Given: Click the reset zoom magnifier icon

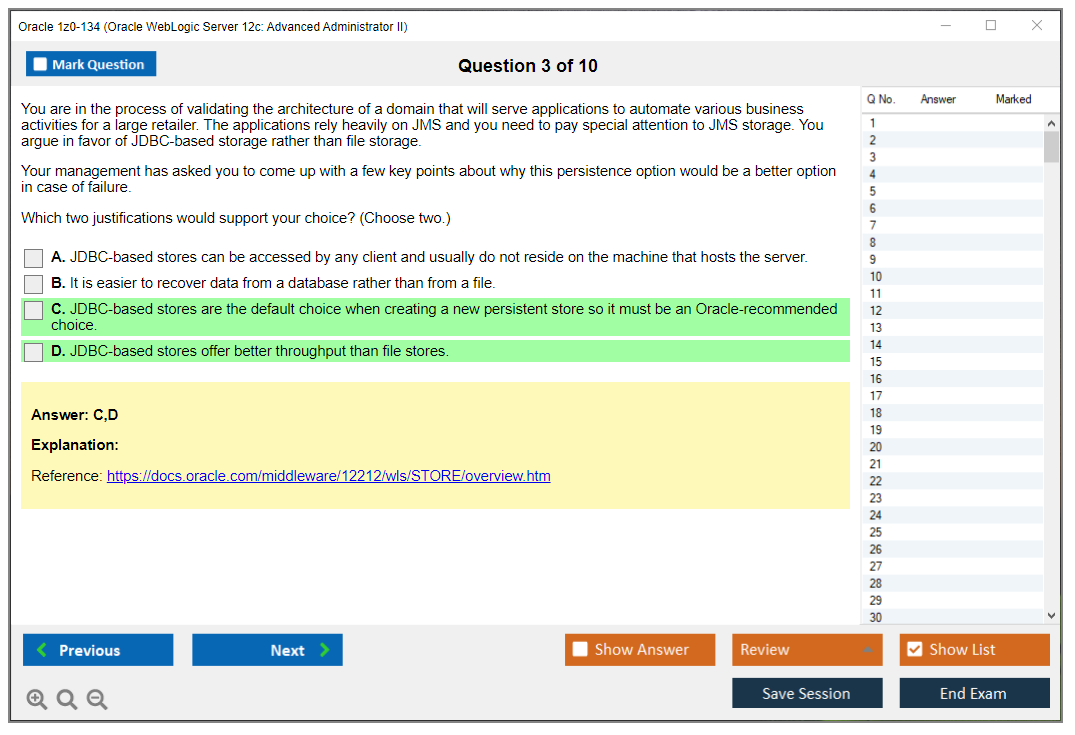Looking at the screenshot, I should coord(67,699).
